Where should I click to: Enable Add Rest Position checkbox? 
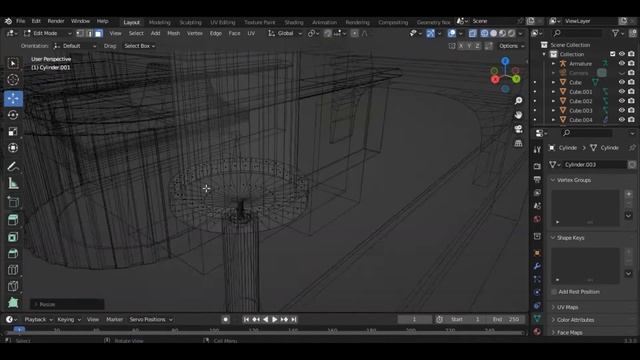(x=554, y=292)
